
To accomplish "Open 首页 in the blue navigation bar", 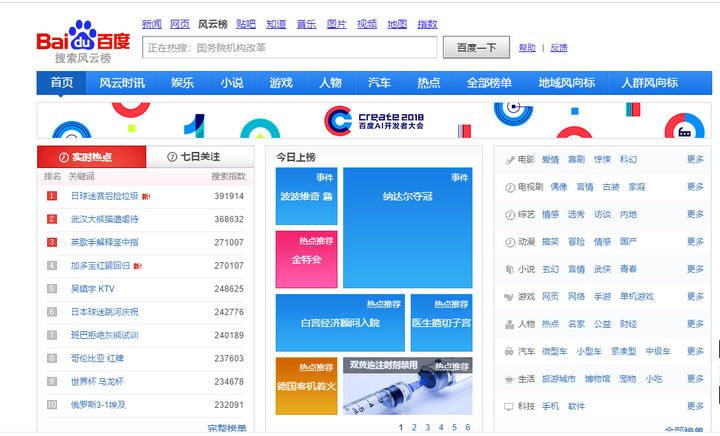I will coord(62,83).
